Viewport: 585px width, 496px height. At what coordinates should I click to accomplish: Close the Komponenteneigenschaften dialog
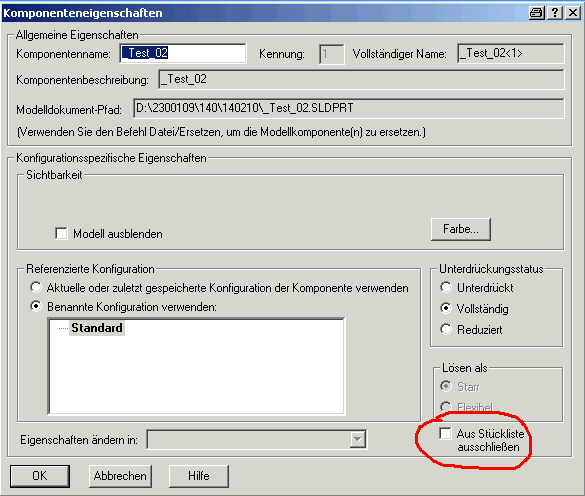tap(573, 13)
